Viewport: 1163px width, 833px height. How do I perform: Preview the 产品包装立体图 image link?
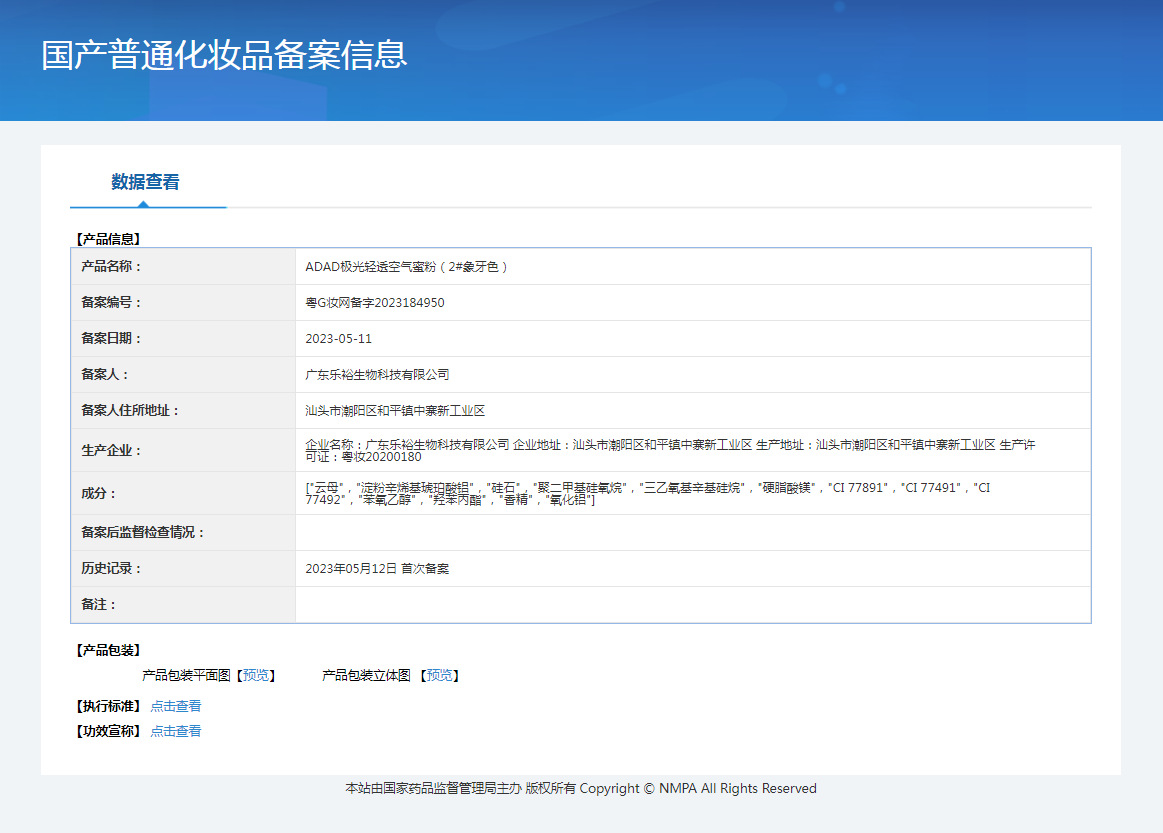(x=439, y=675)
